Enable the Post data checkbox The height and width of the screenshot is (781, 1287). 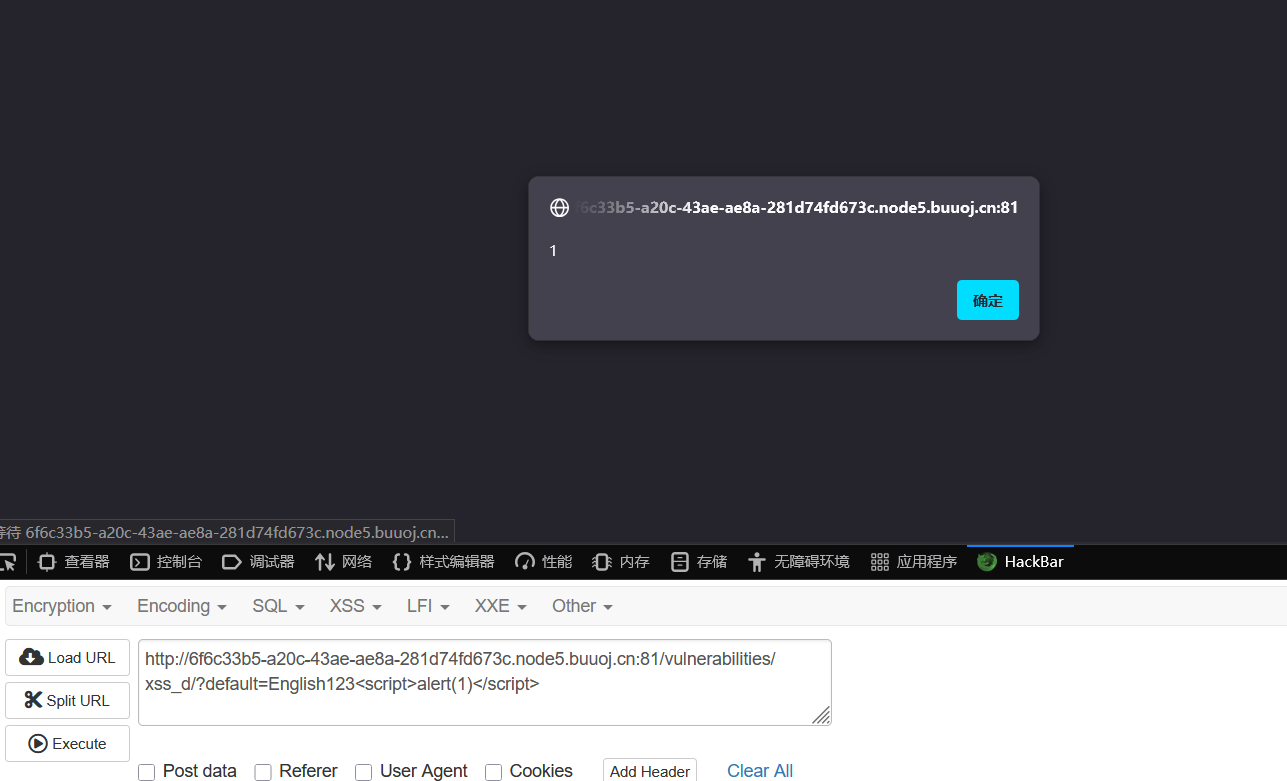[x=147, y=772]
